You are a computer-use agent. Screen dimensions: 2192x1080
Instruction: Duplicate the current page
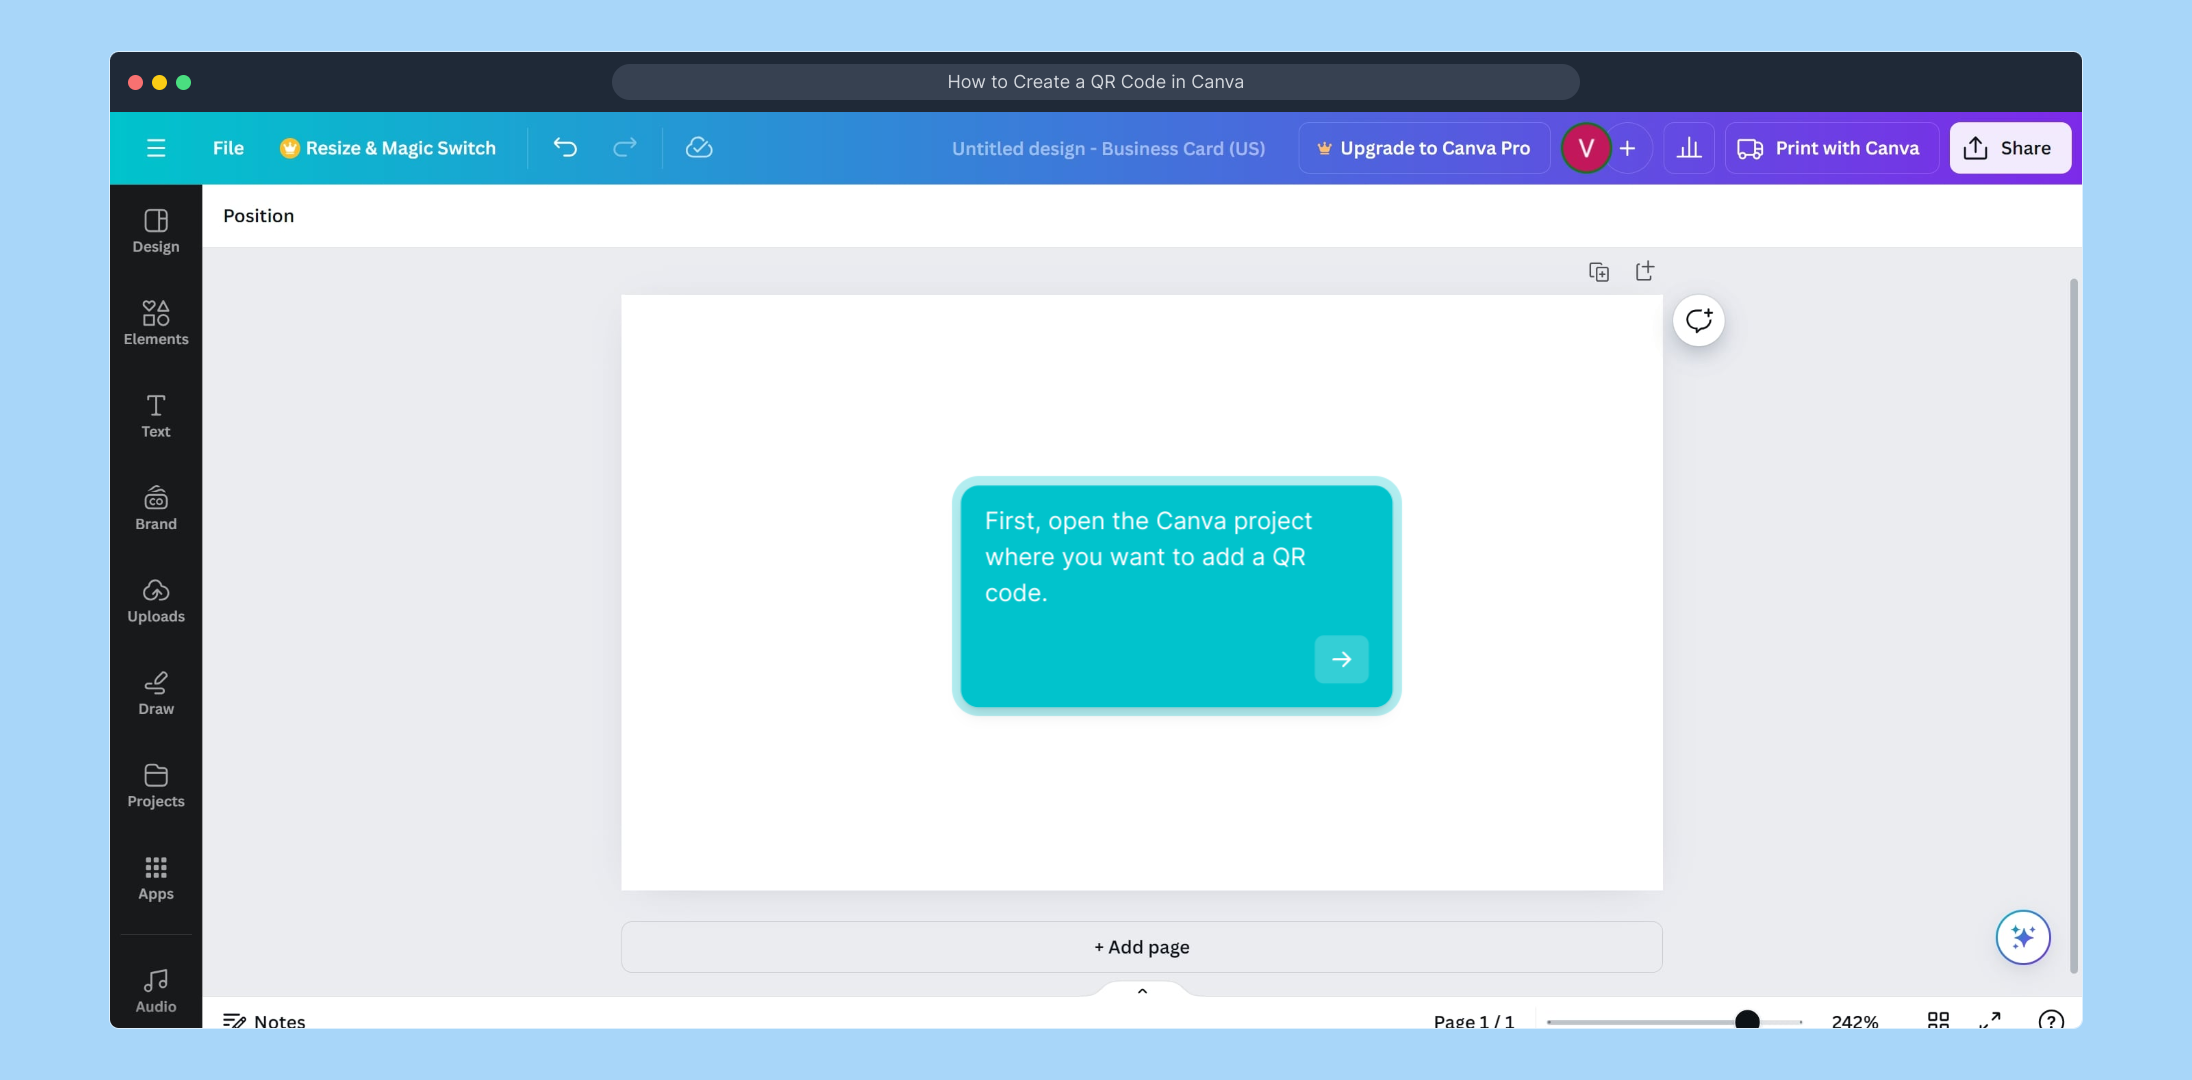tap(1599, 271)
